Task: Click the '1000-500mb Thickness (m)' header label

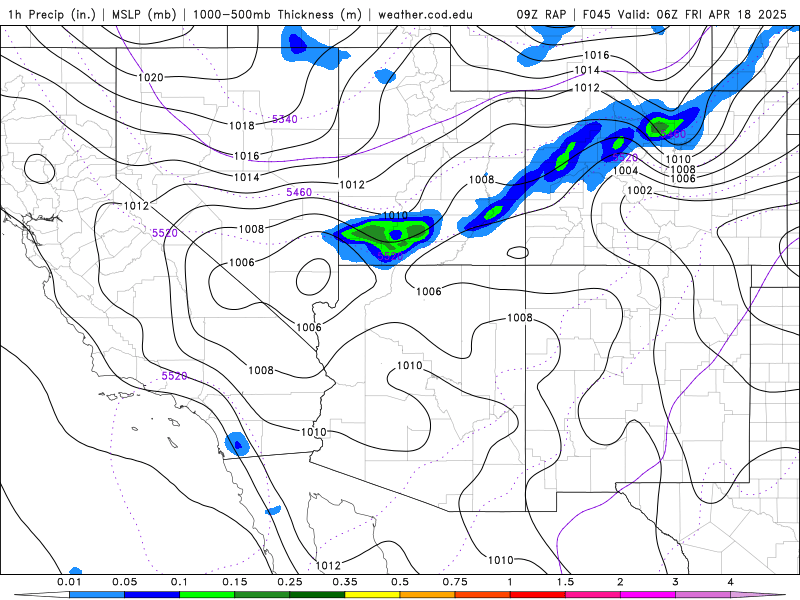Action: tap(278, 14)
